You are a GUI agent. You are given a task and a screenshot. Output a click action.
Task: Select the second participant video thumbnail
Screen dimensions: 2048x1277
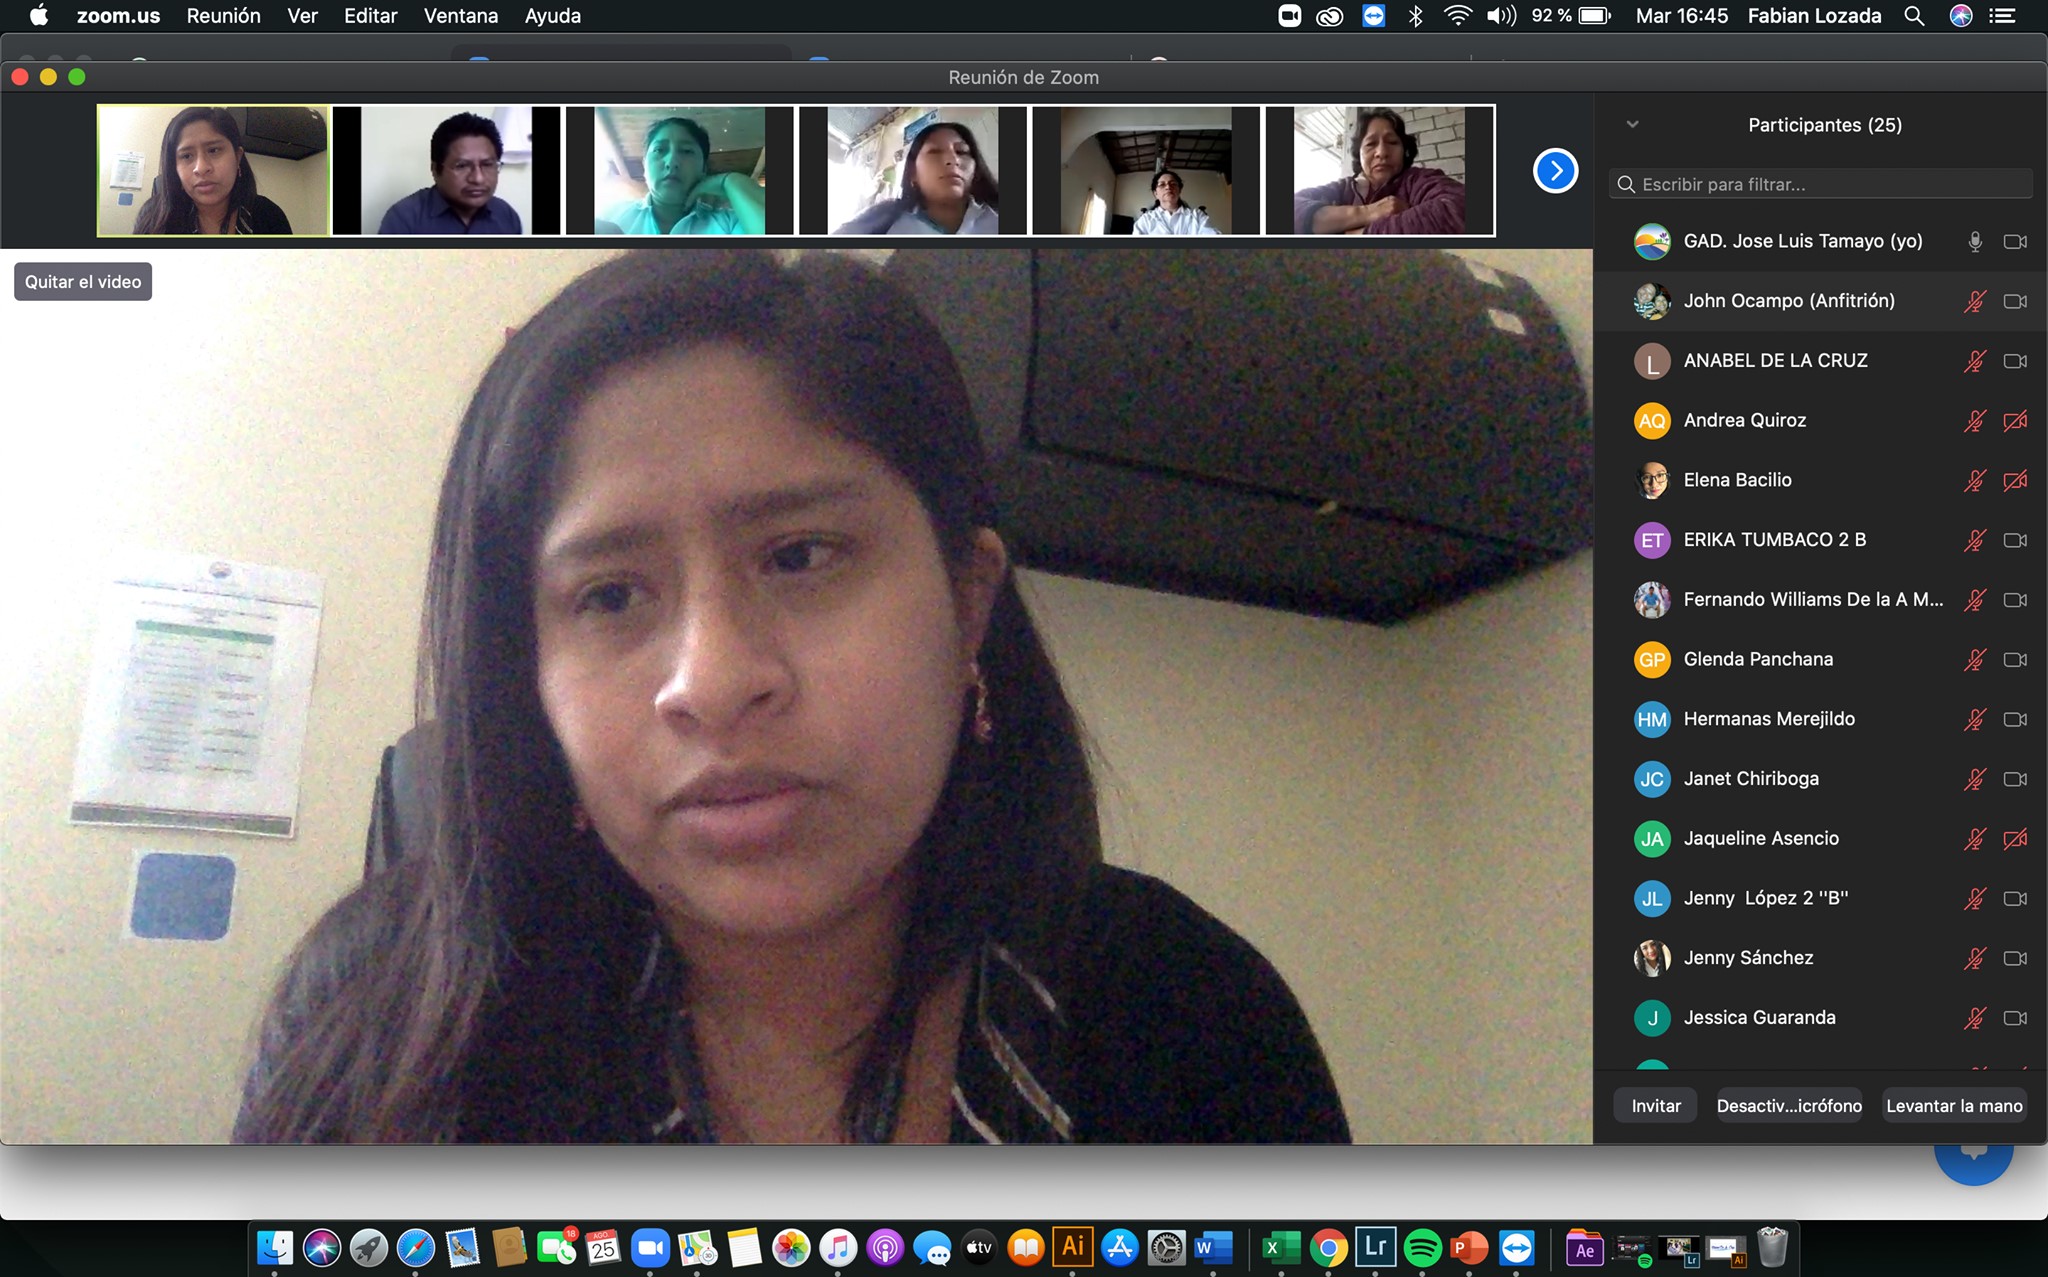[446, 171]
